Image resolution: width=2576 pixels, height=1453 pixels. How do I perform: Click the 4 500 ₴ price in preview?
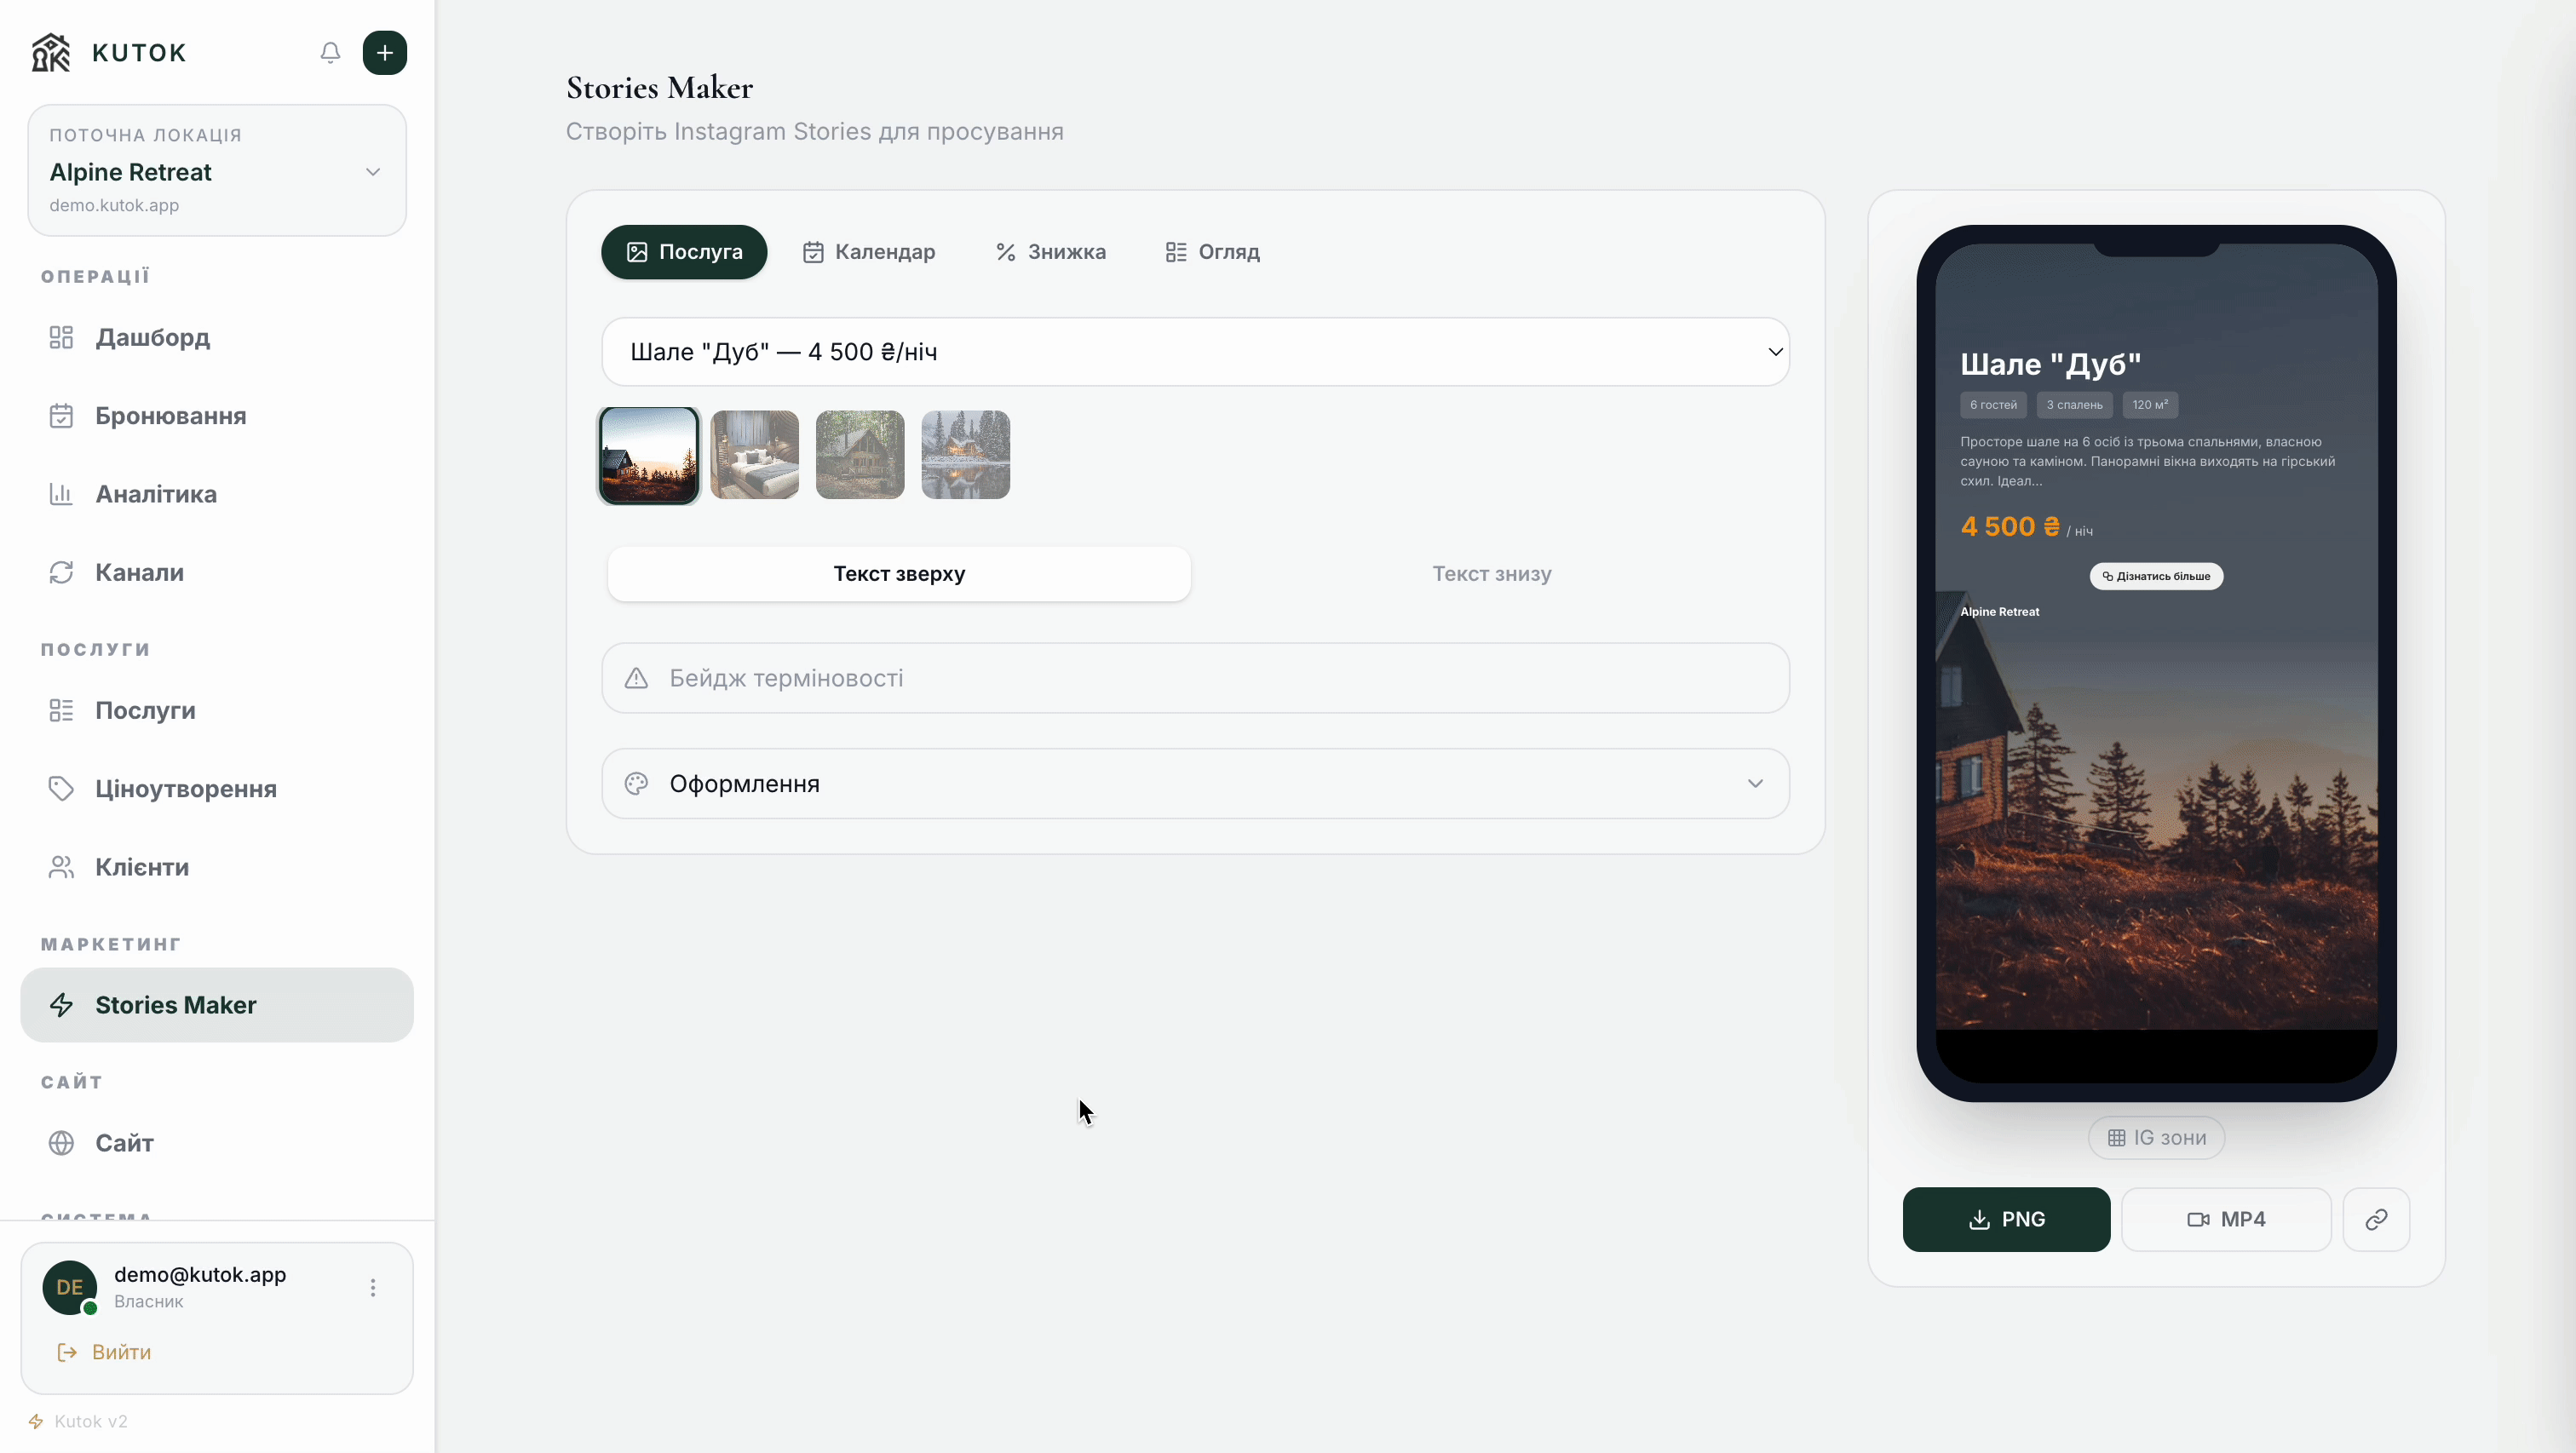tap(2010, 526)
